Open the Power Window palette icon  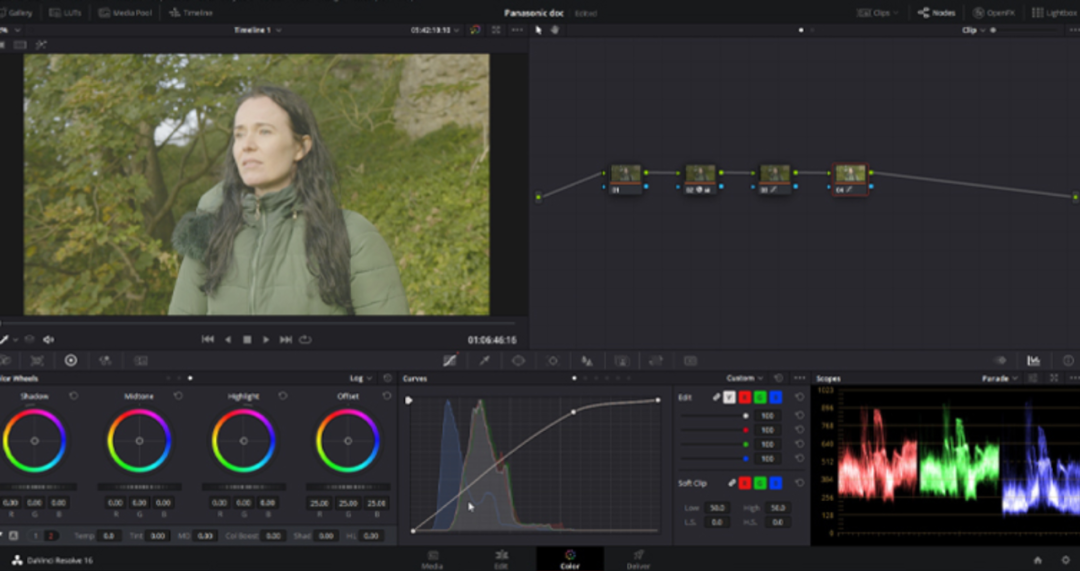coord(518,360)
